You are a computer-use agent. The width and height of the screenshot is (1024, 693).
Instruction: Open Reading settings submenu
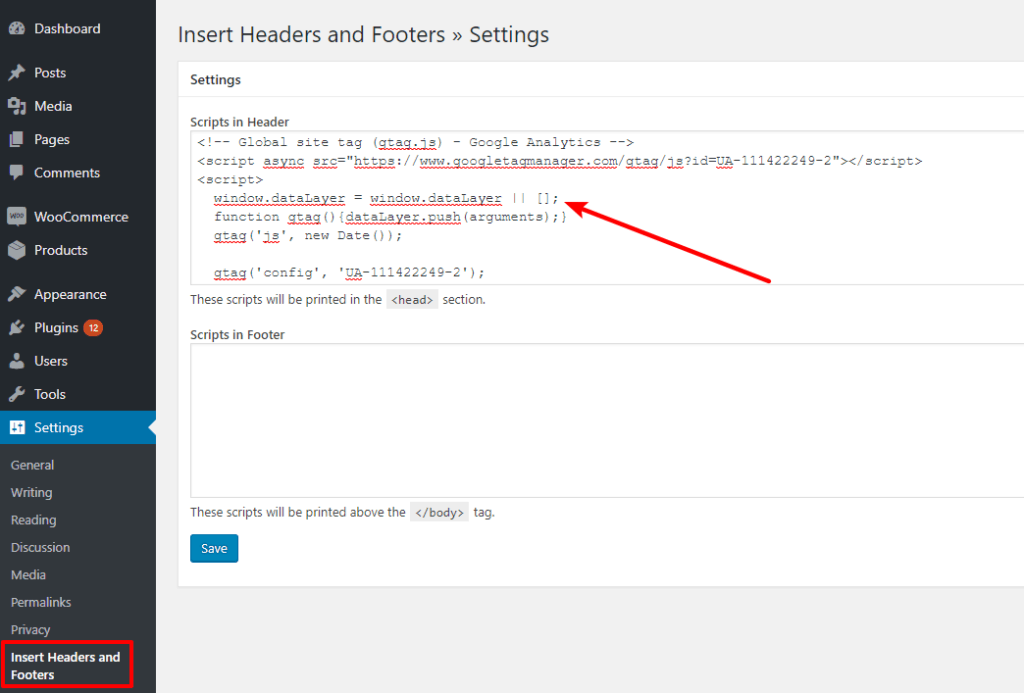tap(33, 520)
